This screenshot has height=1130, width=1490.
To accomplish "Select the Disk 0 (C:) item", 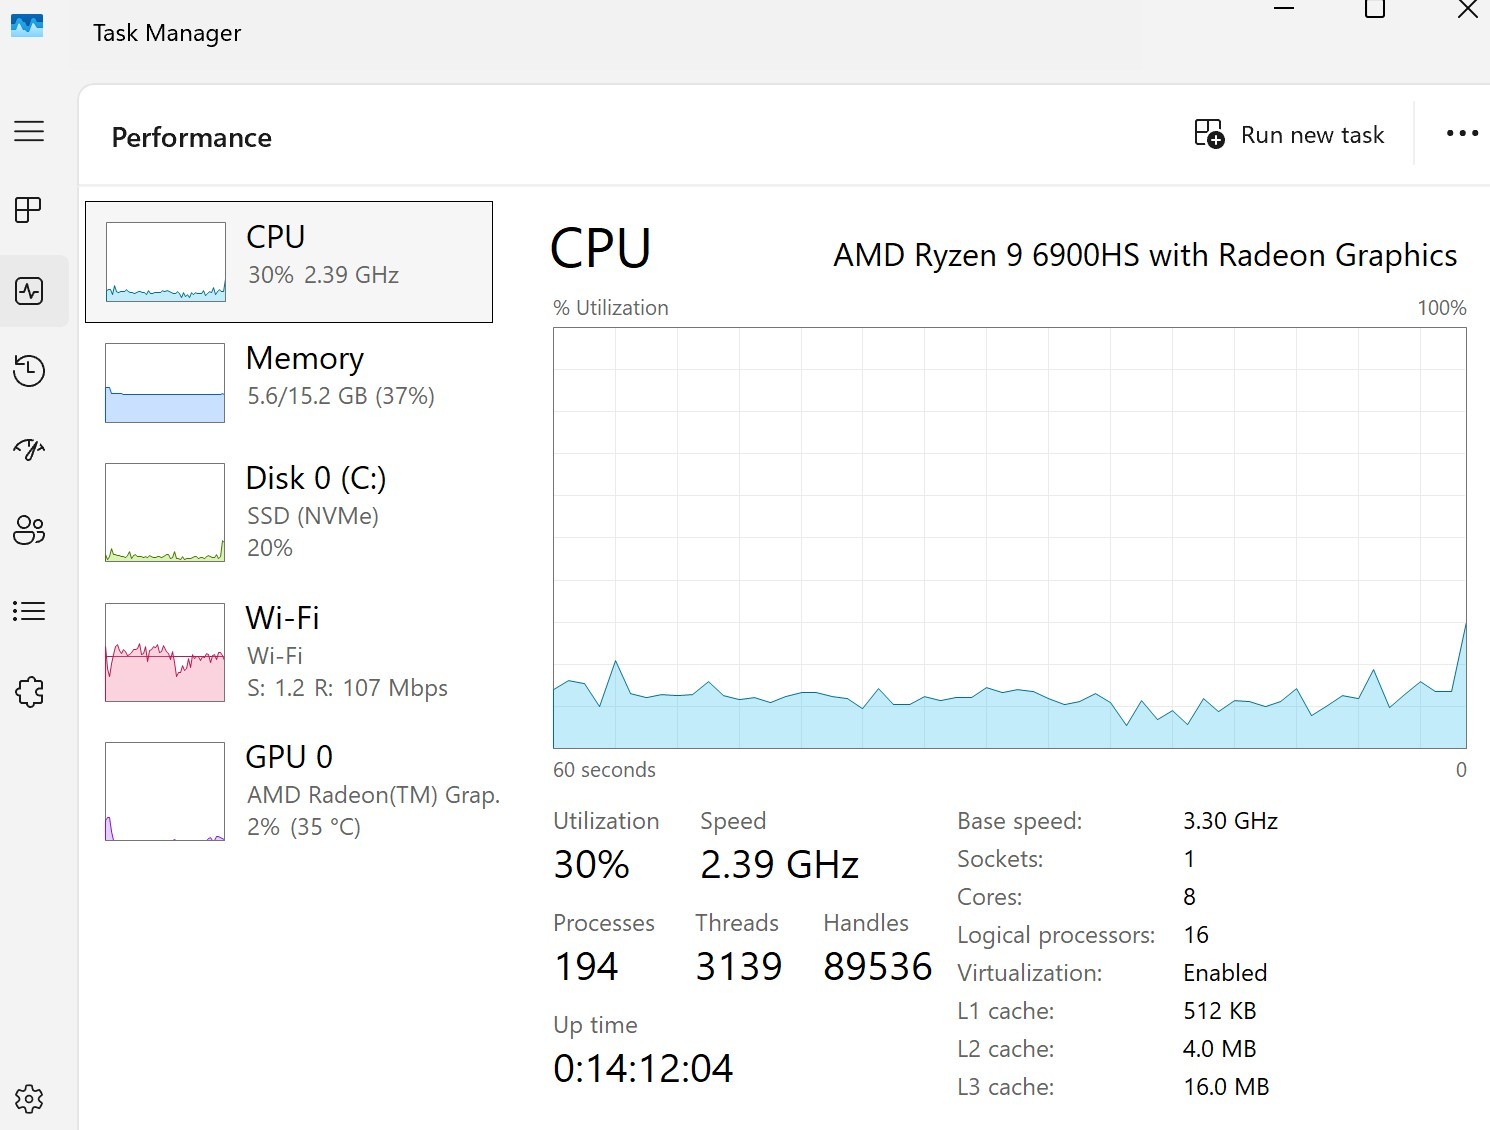I will click(x=289, y=512).
